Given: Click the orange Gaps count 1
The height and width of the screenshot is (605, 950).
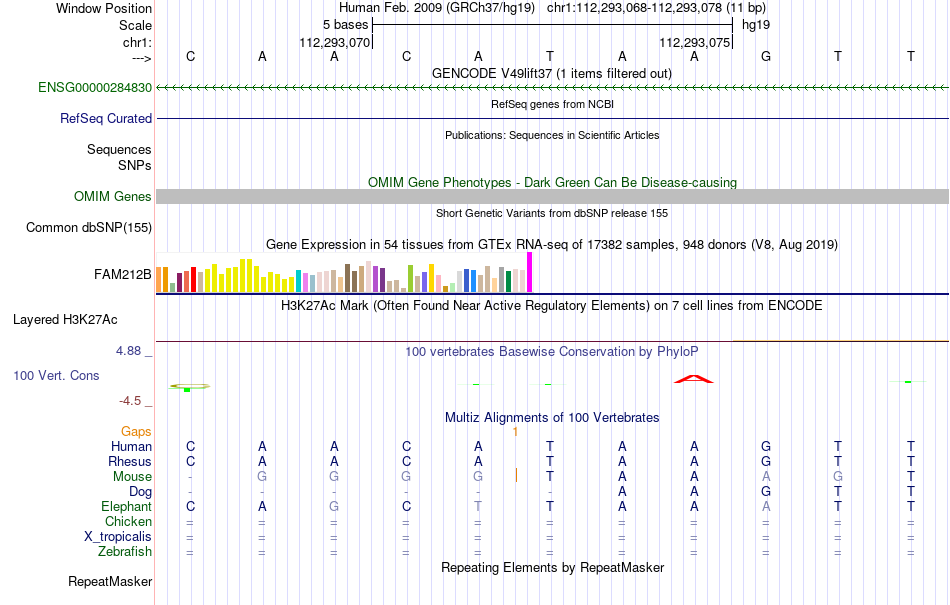Looking at the screenshot, I should click(x=516, y=431).
